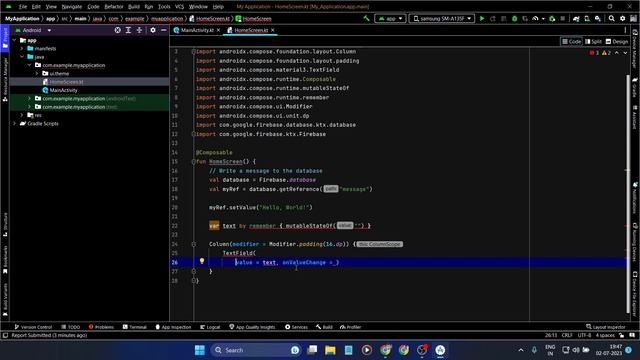Expand the Gradle Scripts node
Screen dimensions: 640x360
coord(15,123)
